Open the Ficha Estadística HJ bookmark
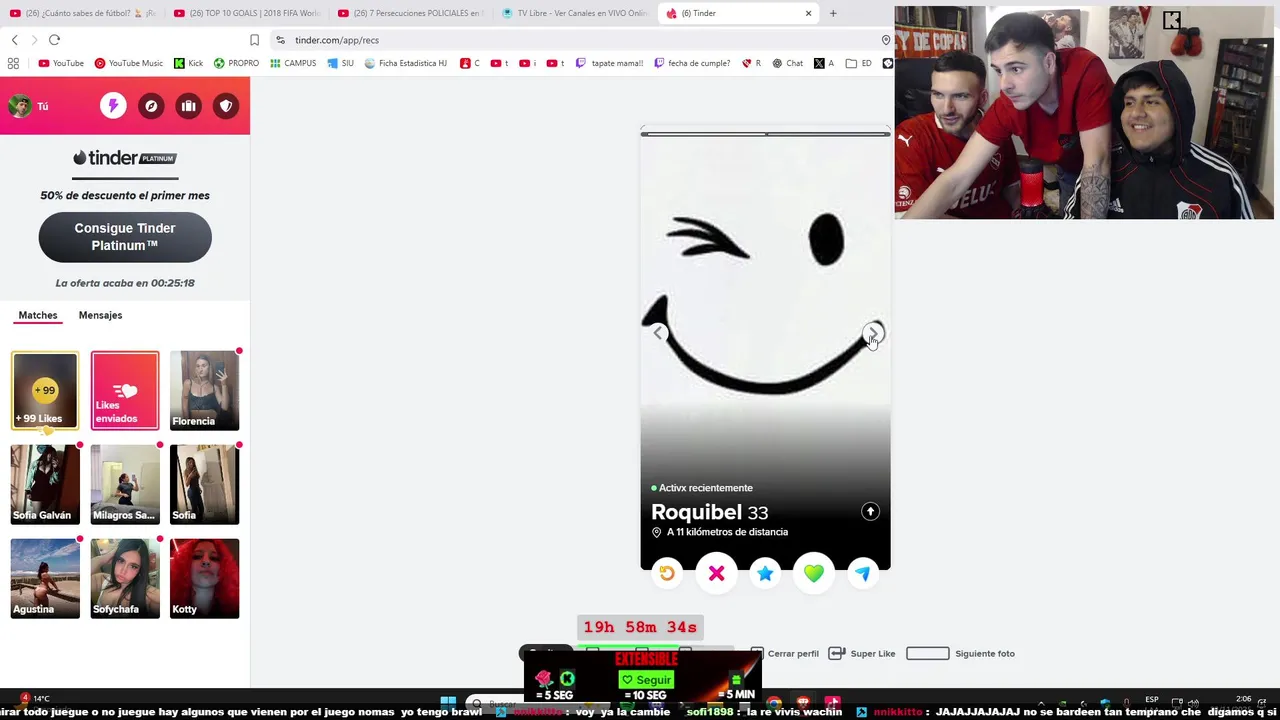Image resolution: width=1280 pixels, height=720 pixels. [x=405, y=63]
